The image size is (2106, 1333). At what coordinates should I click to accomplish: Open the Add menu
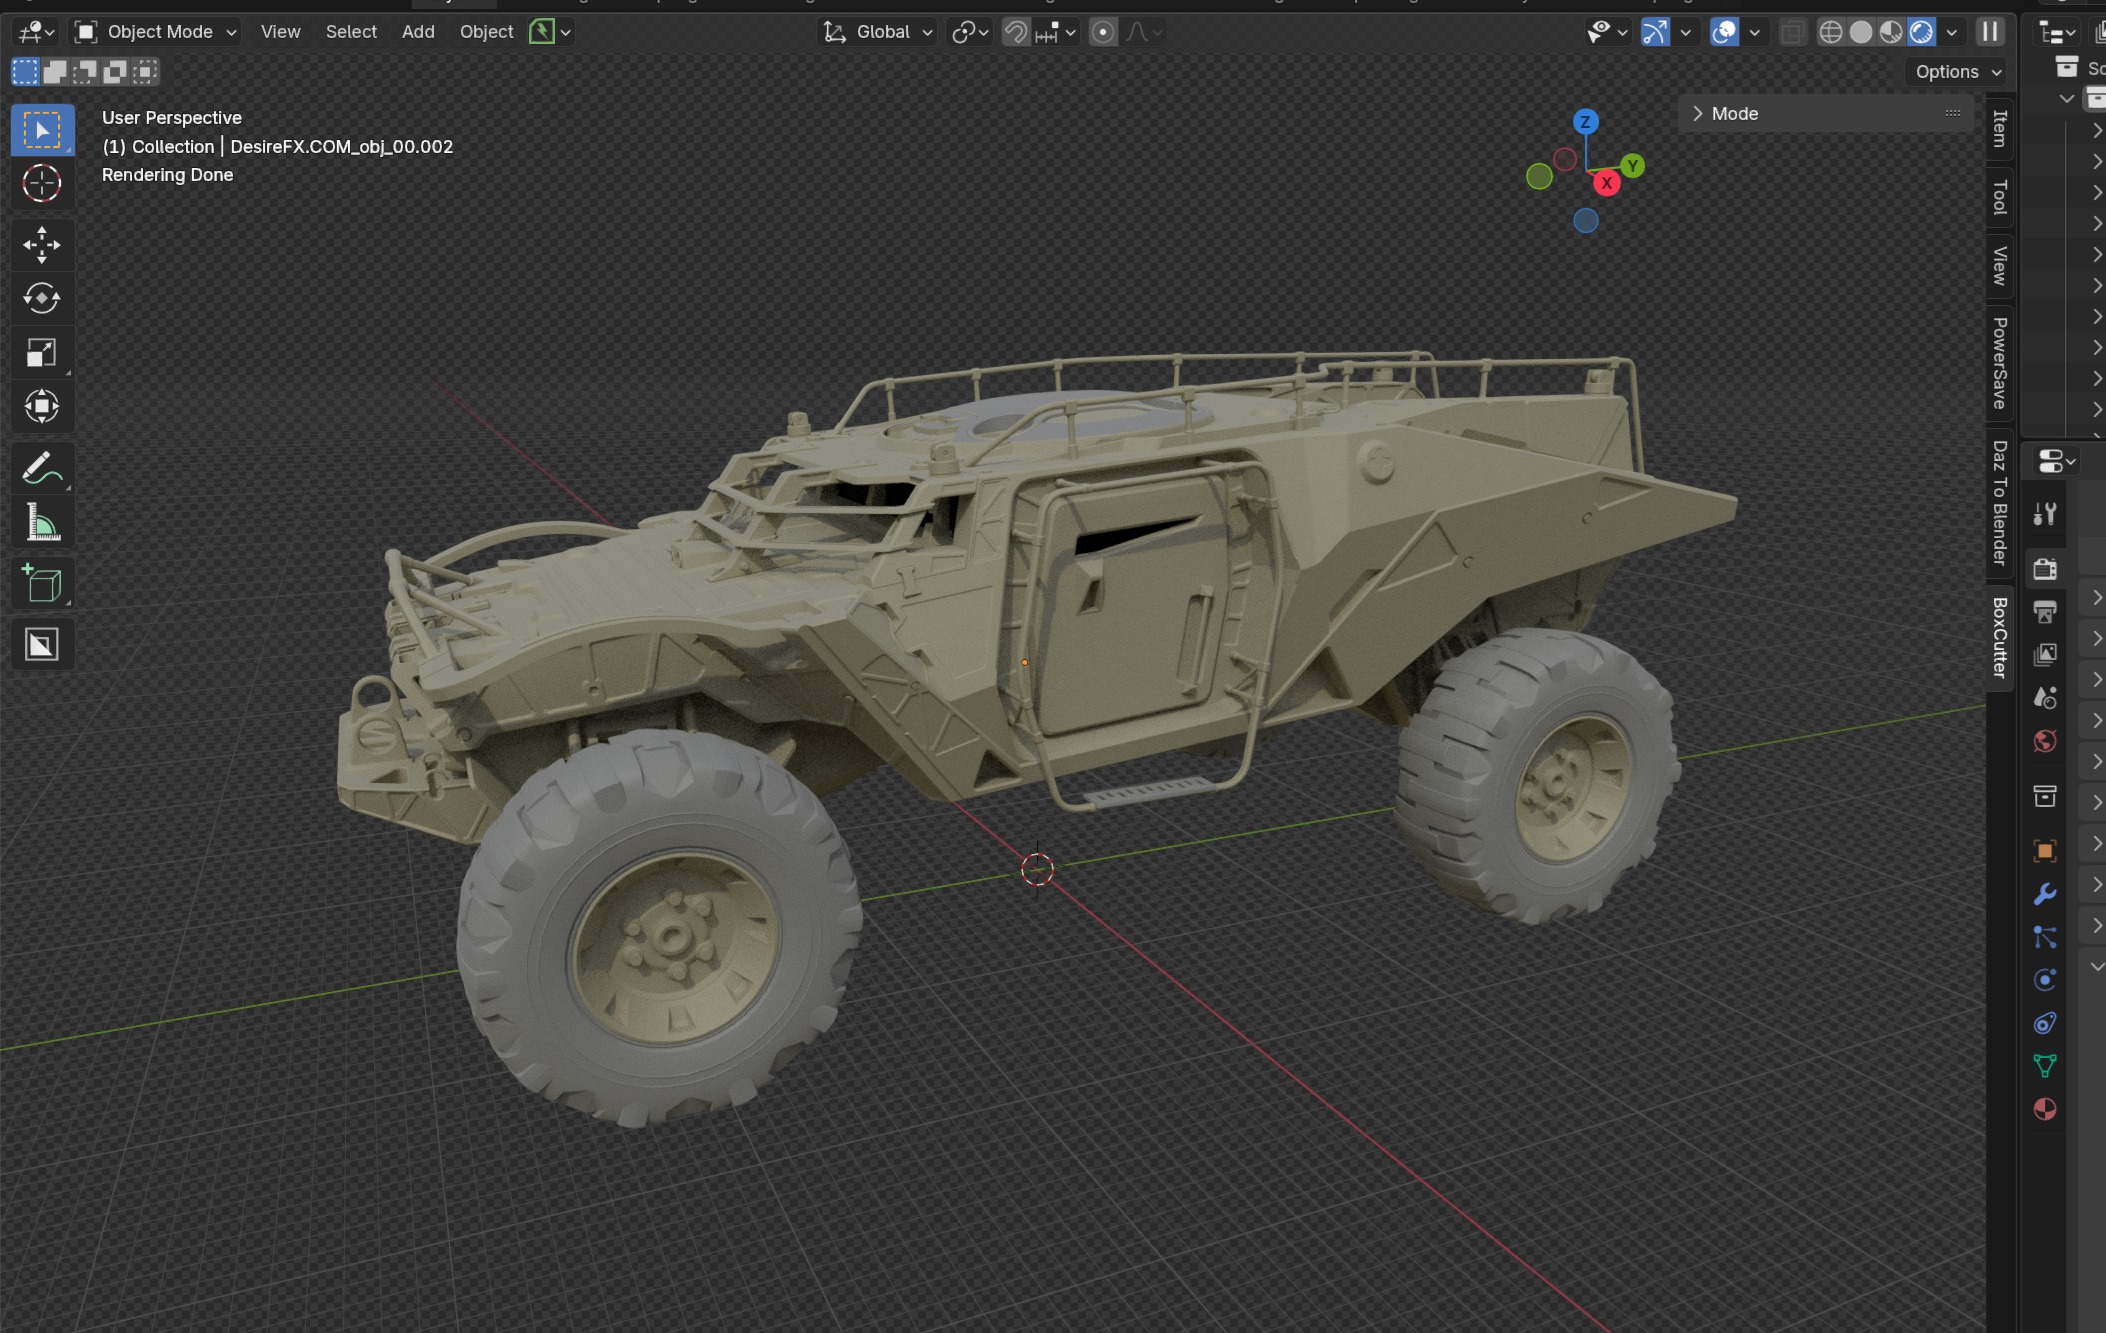click(418, 32)
